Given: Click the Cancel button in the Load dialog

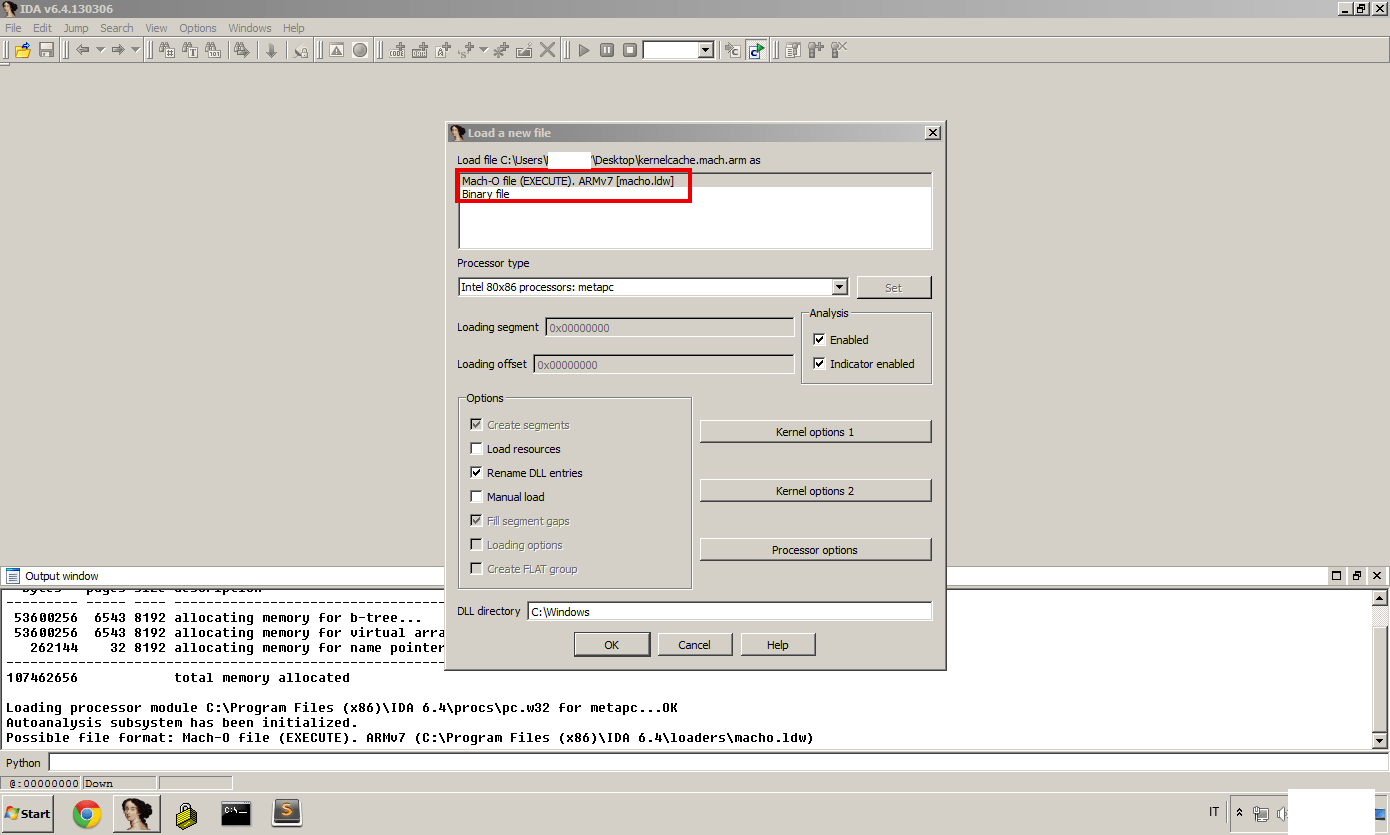Looking at the screenshot, I should [x=694, y=645].
